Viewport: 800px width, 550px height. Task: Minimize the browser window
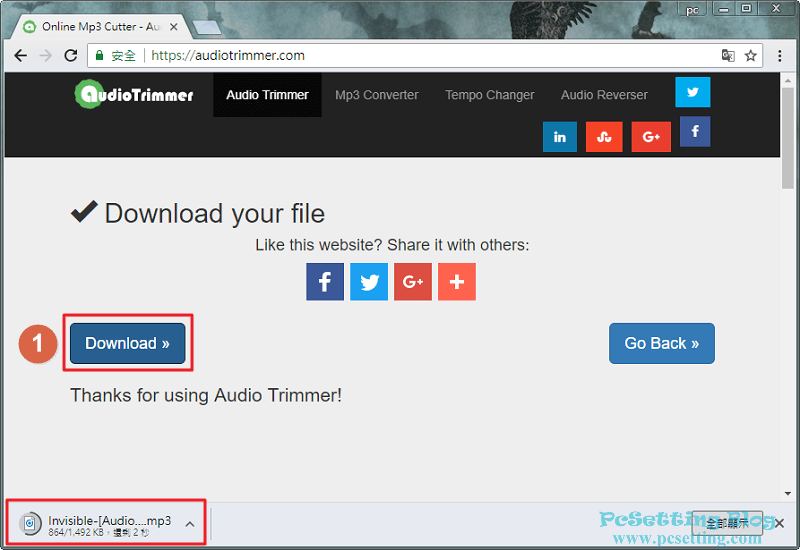tap(723, 9)
